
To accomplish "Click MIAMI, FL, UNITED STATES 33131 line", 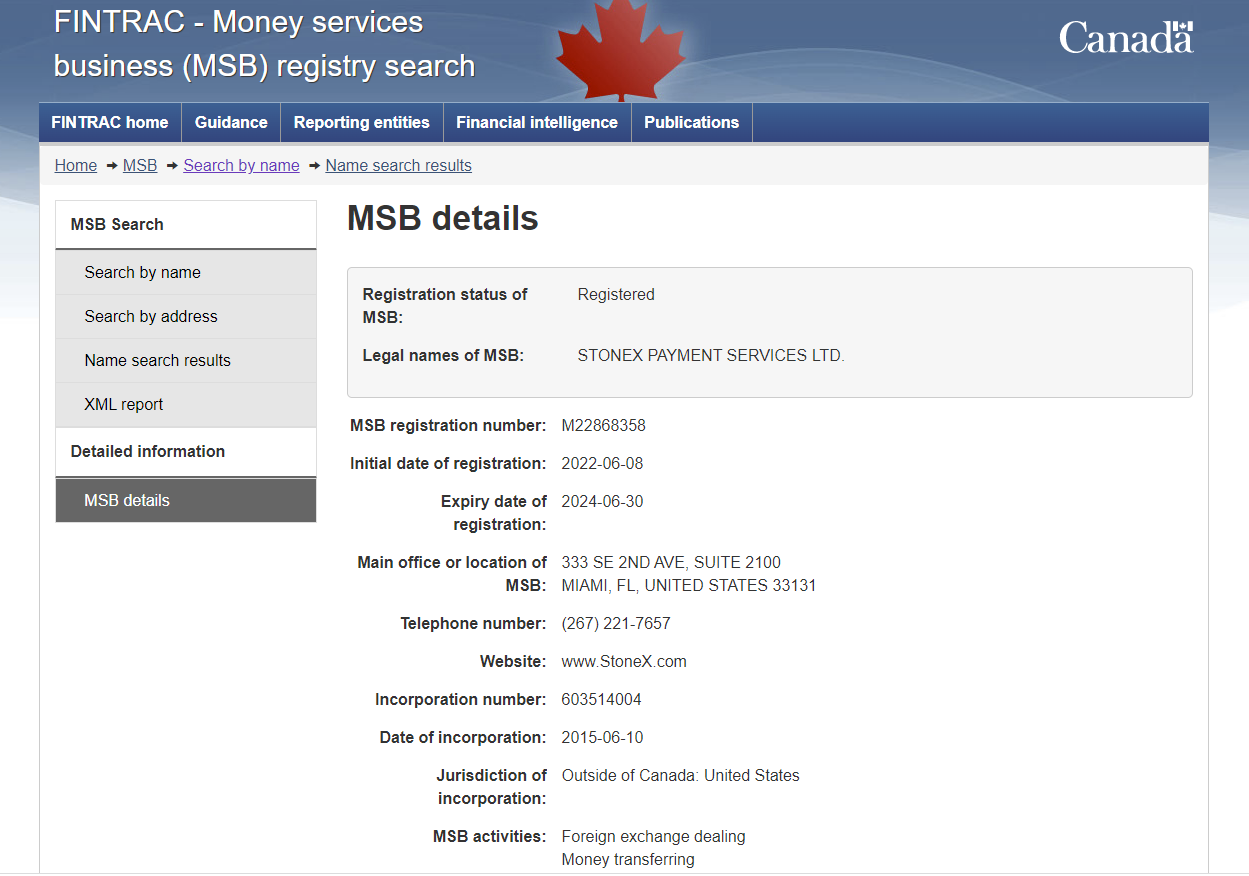I will (689, 585).
